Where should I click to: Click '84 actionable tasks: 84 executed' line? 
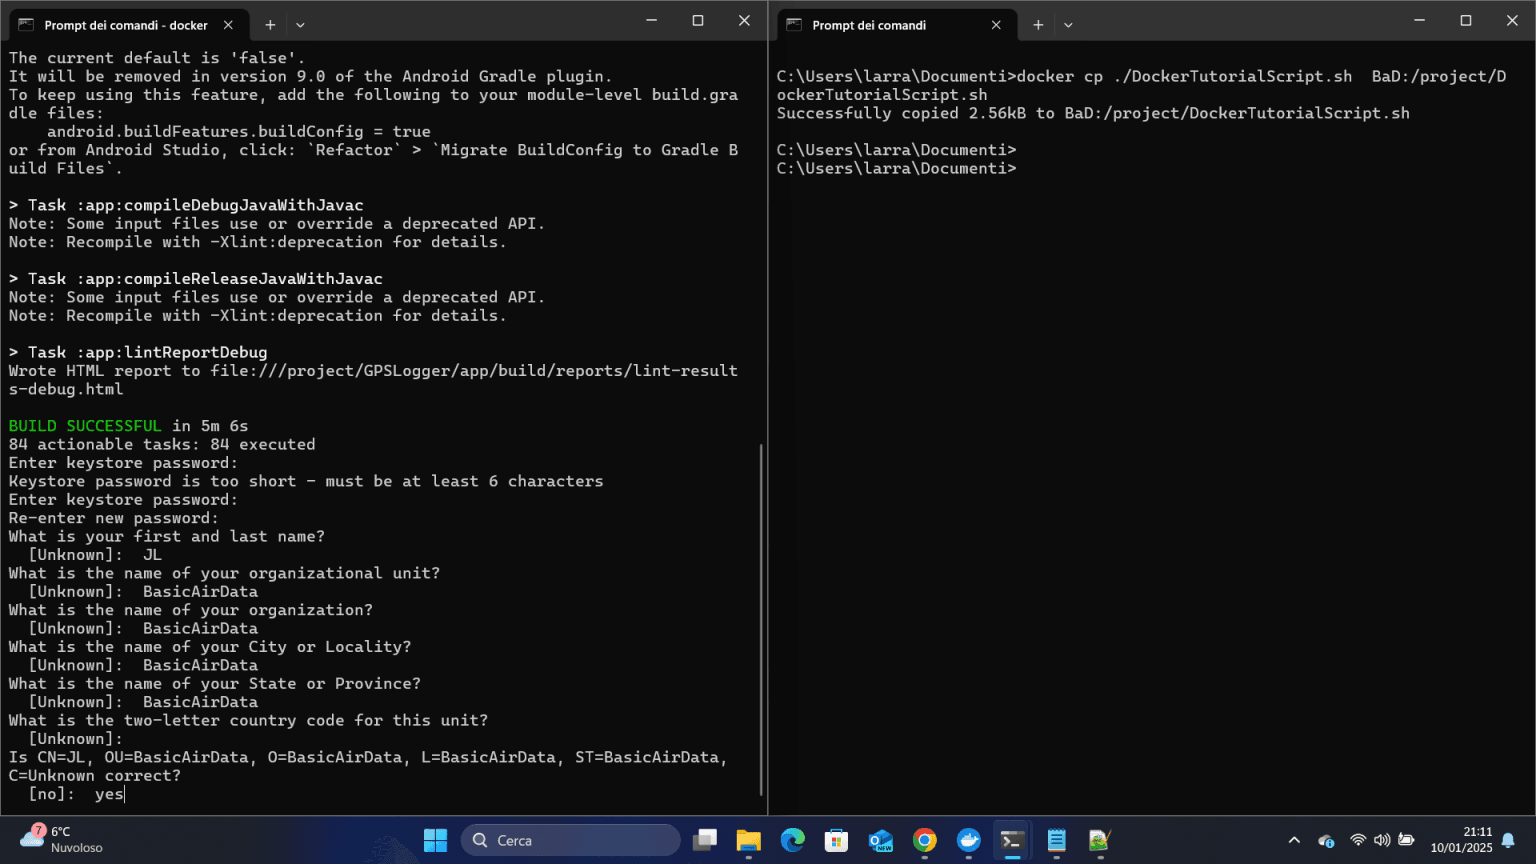(x=162, y=444)
